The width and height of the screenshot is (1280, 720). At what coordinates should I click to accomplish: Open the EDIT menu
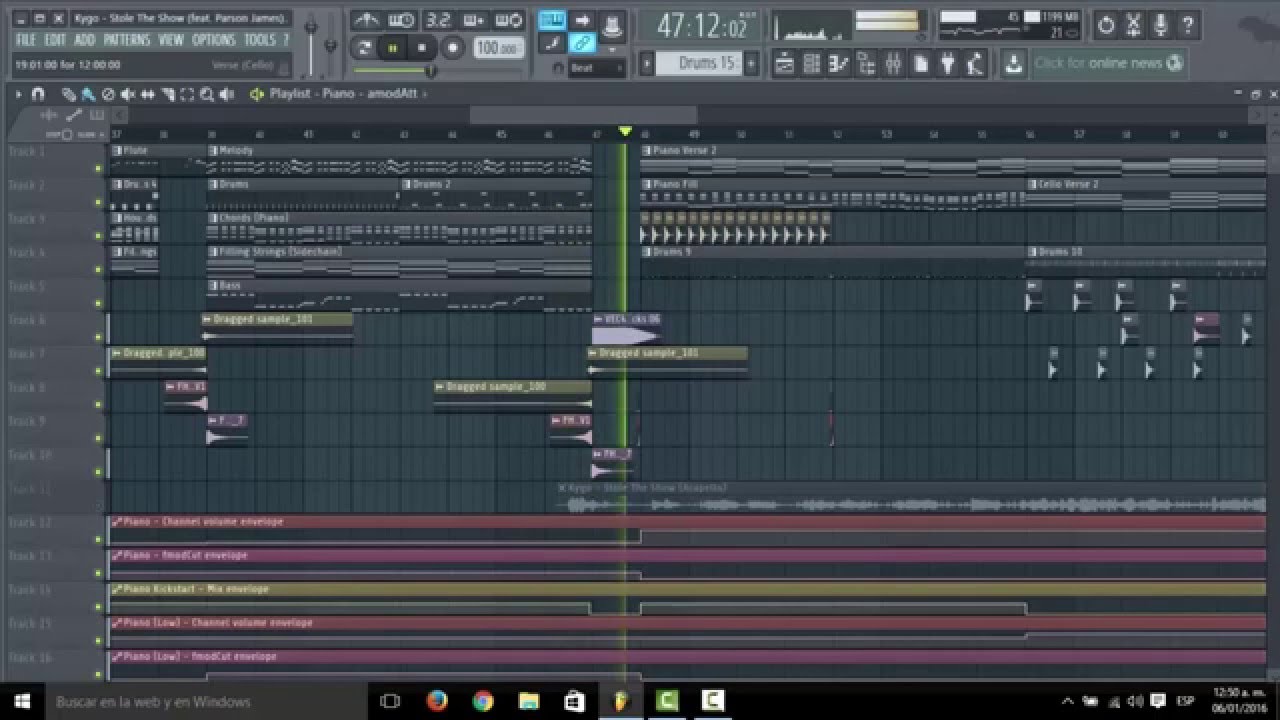click(x=55, y=40)
